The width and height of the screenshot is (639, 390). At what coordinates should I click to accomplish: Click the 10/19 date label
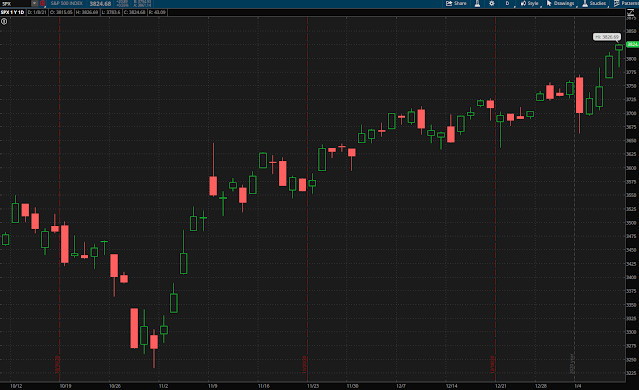pos(65,386)
